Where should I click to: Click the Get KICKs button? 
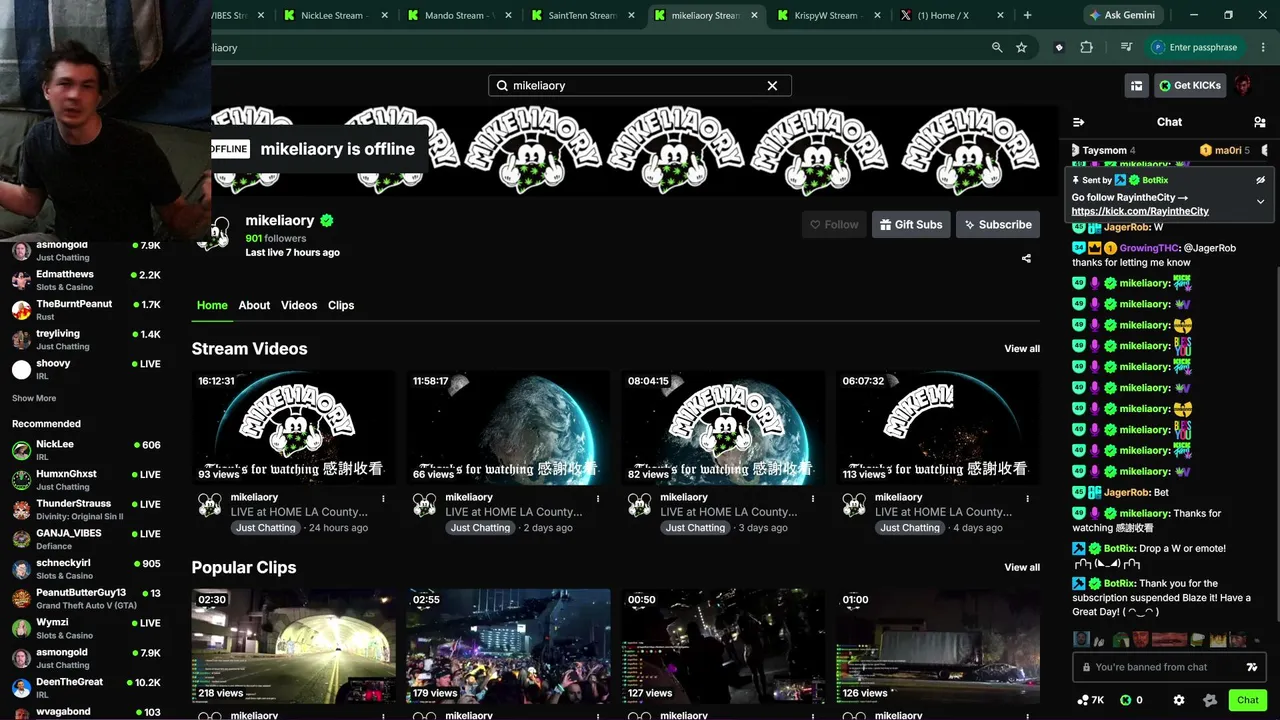(x=1190, y=86)
